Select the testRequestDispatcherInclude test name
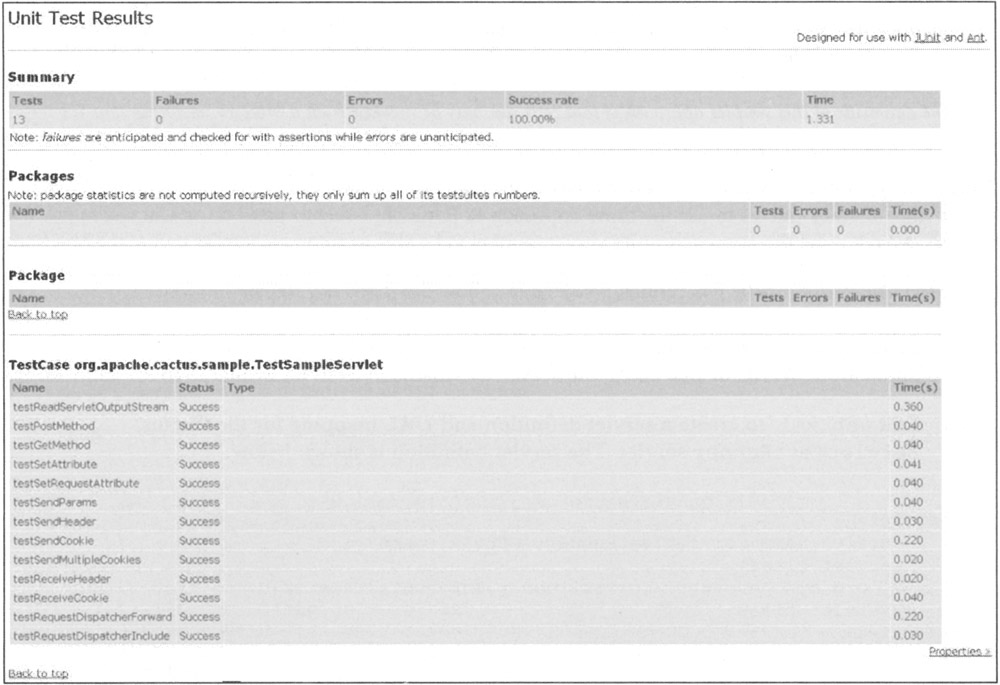Screen dimensions: 1000x685 [91, 636]
